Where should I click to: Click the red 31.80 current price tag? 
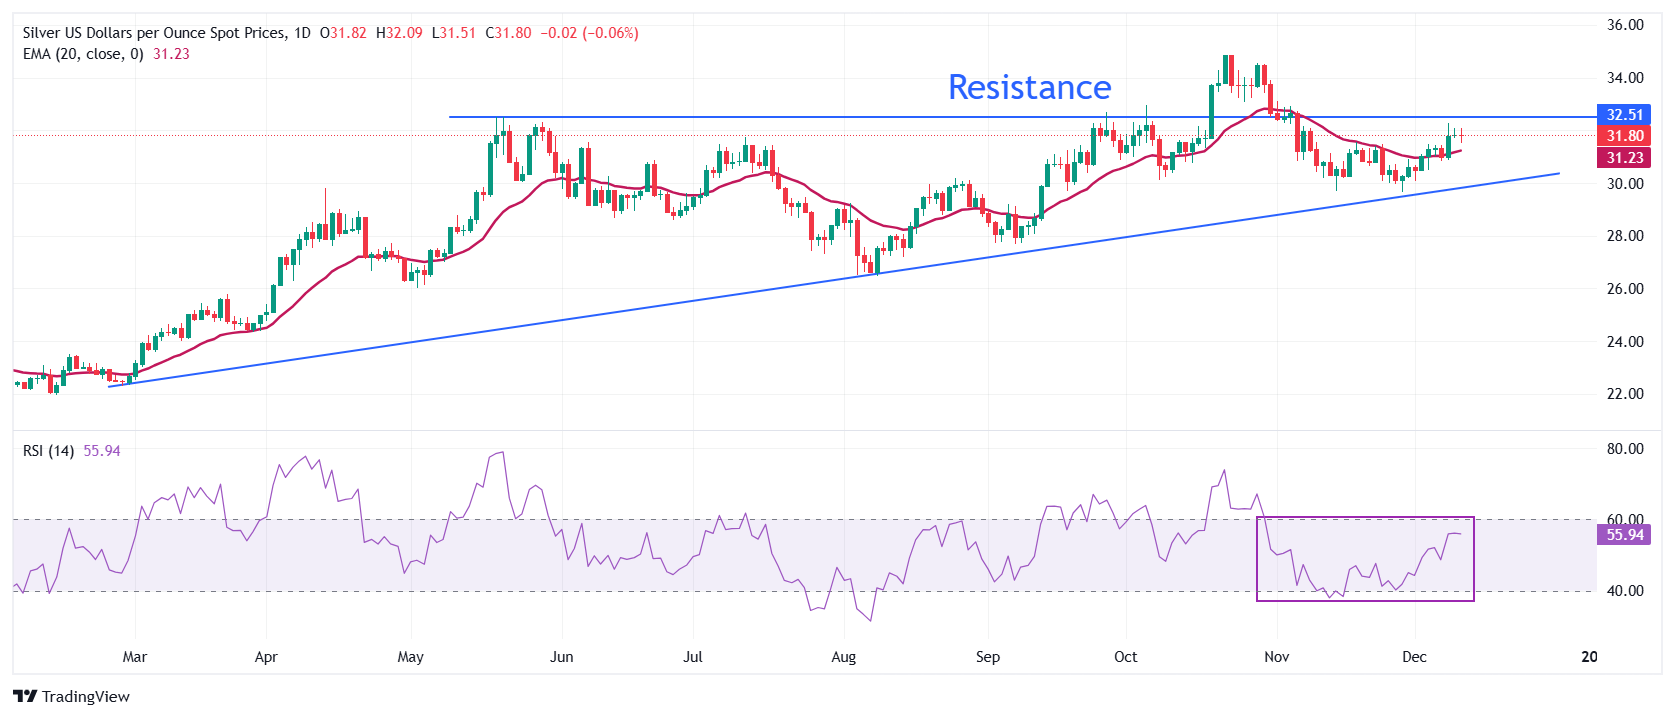click(x=1624, y=136)
